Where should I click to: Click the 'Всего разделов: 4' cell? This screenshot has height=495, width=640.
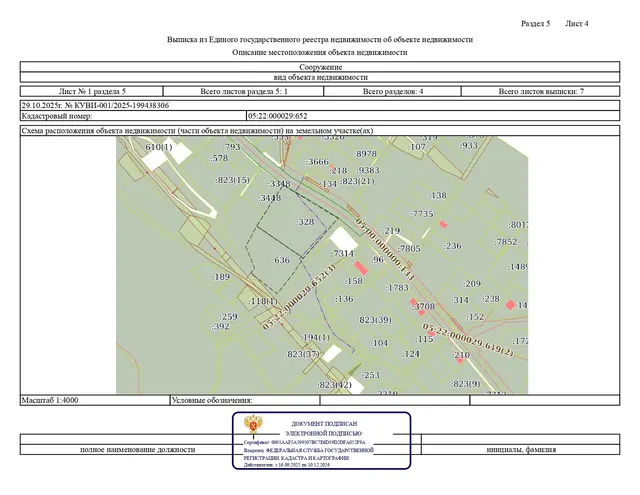click(393, 91)
